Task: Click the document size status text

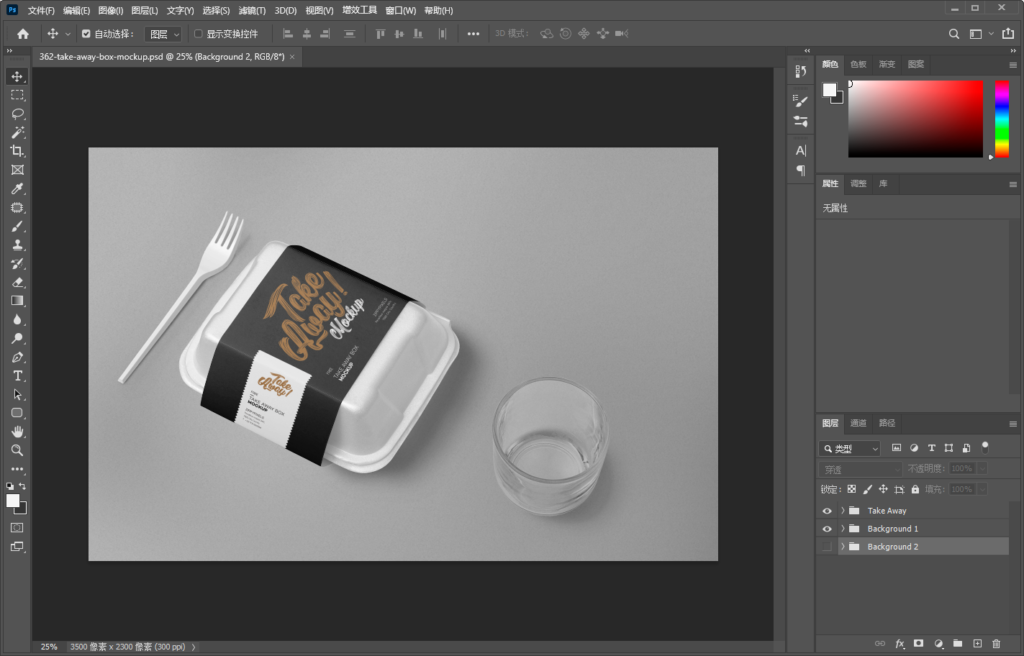Action: pos(128,647)
